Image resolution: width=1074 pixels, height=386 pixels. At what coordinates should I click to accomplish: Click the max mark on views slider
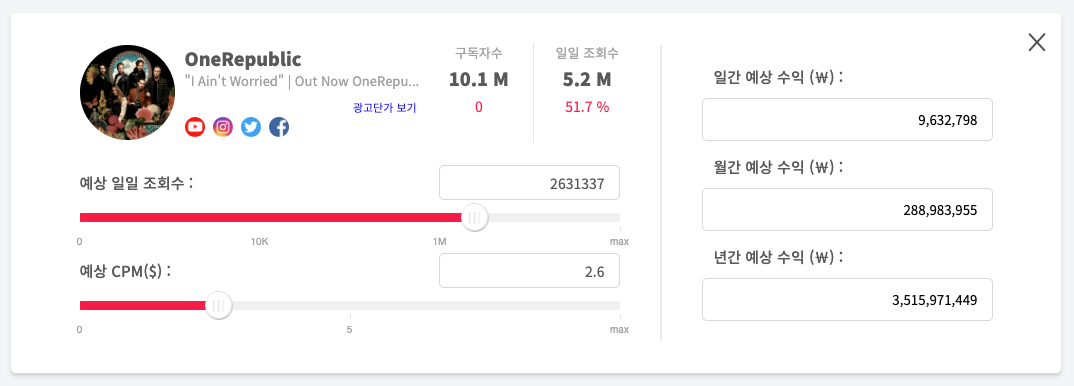pos(619,242)
